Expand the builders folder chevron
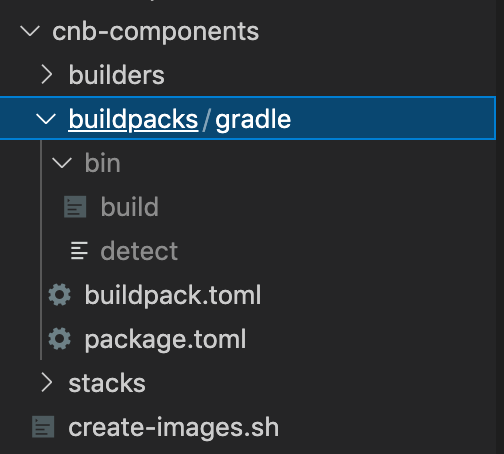 pyautogui.click(x=47, y=75)
